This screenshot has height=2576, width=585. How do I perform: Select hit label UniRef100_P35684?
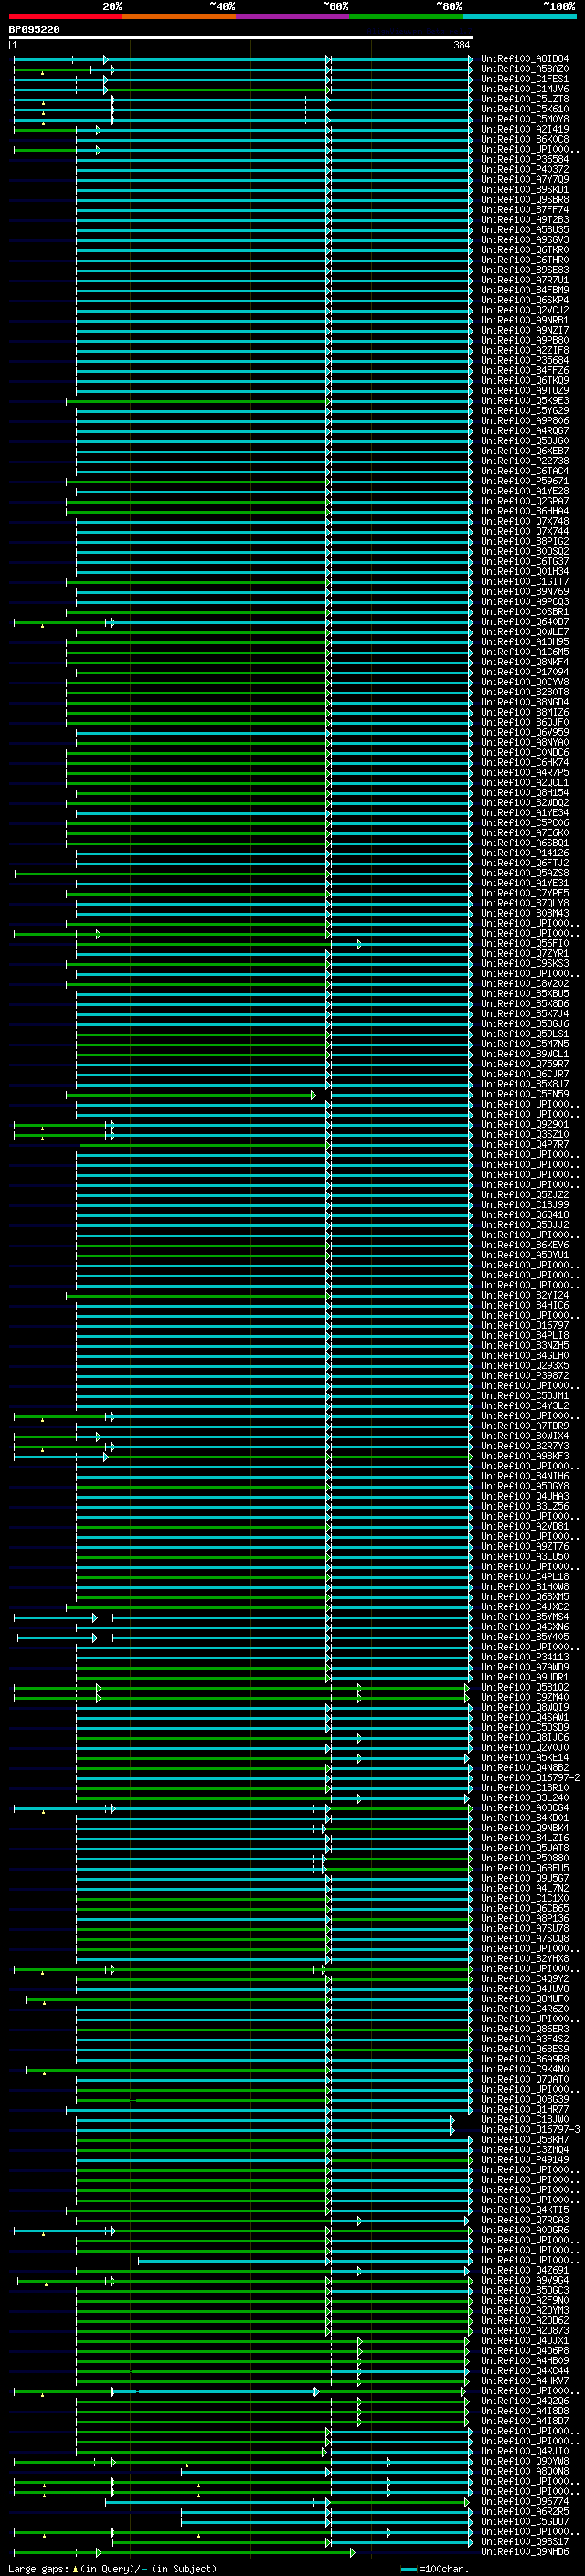click(x=525, y=360)
